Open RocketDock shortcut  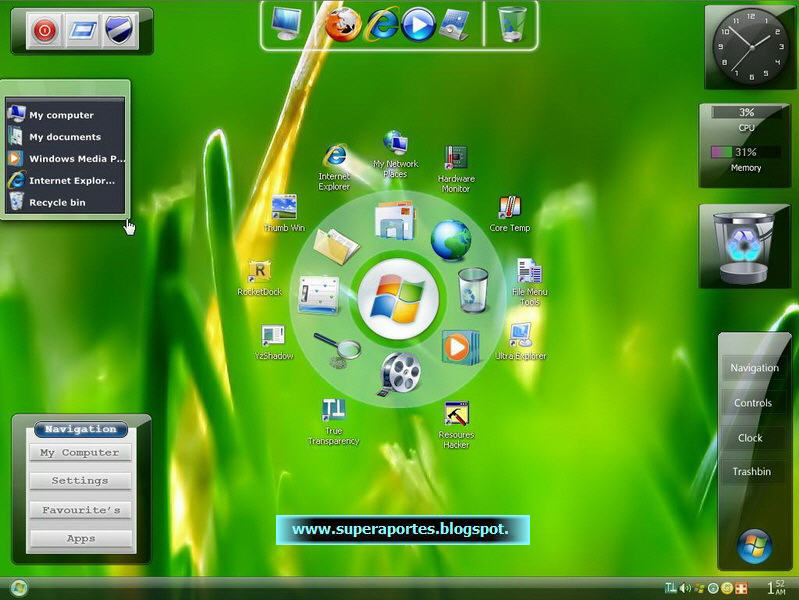tap(259, 278)
